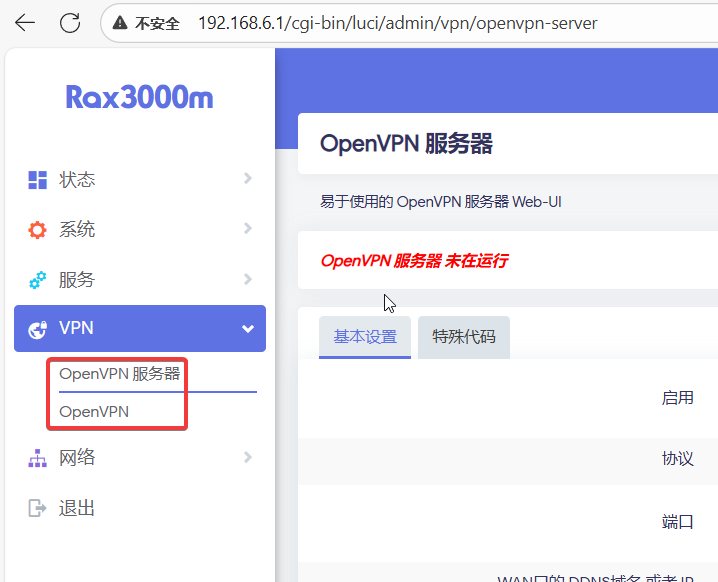Click the 退出 logout icon

coord(38,508)
